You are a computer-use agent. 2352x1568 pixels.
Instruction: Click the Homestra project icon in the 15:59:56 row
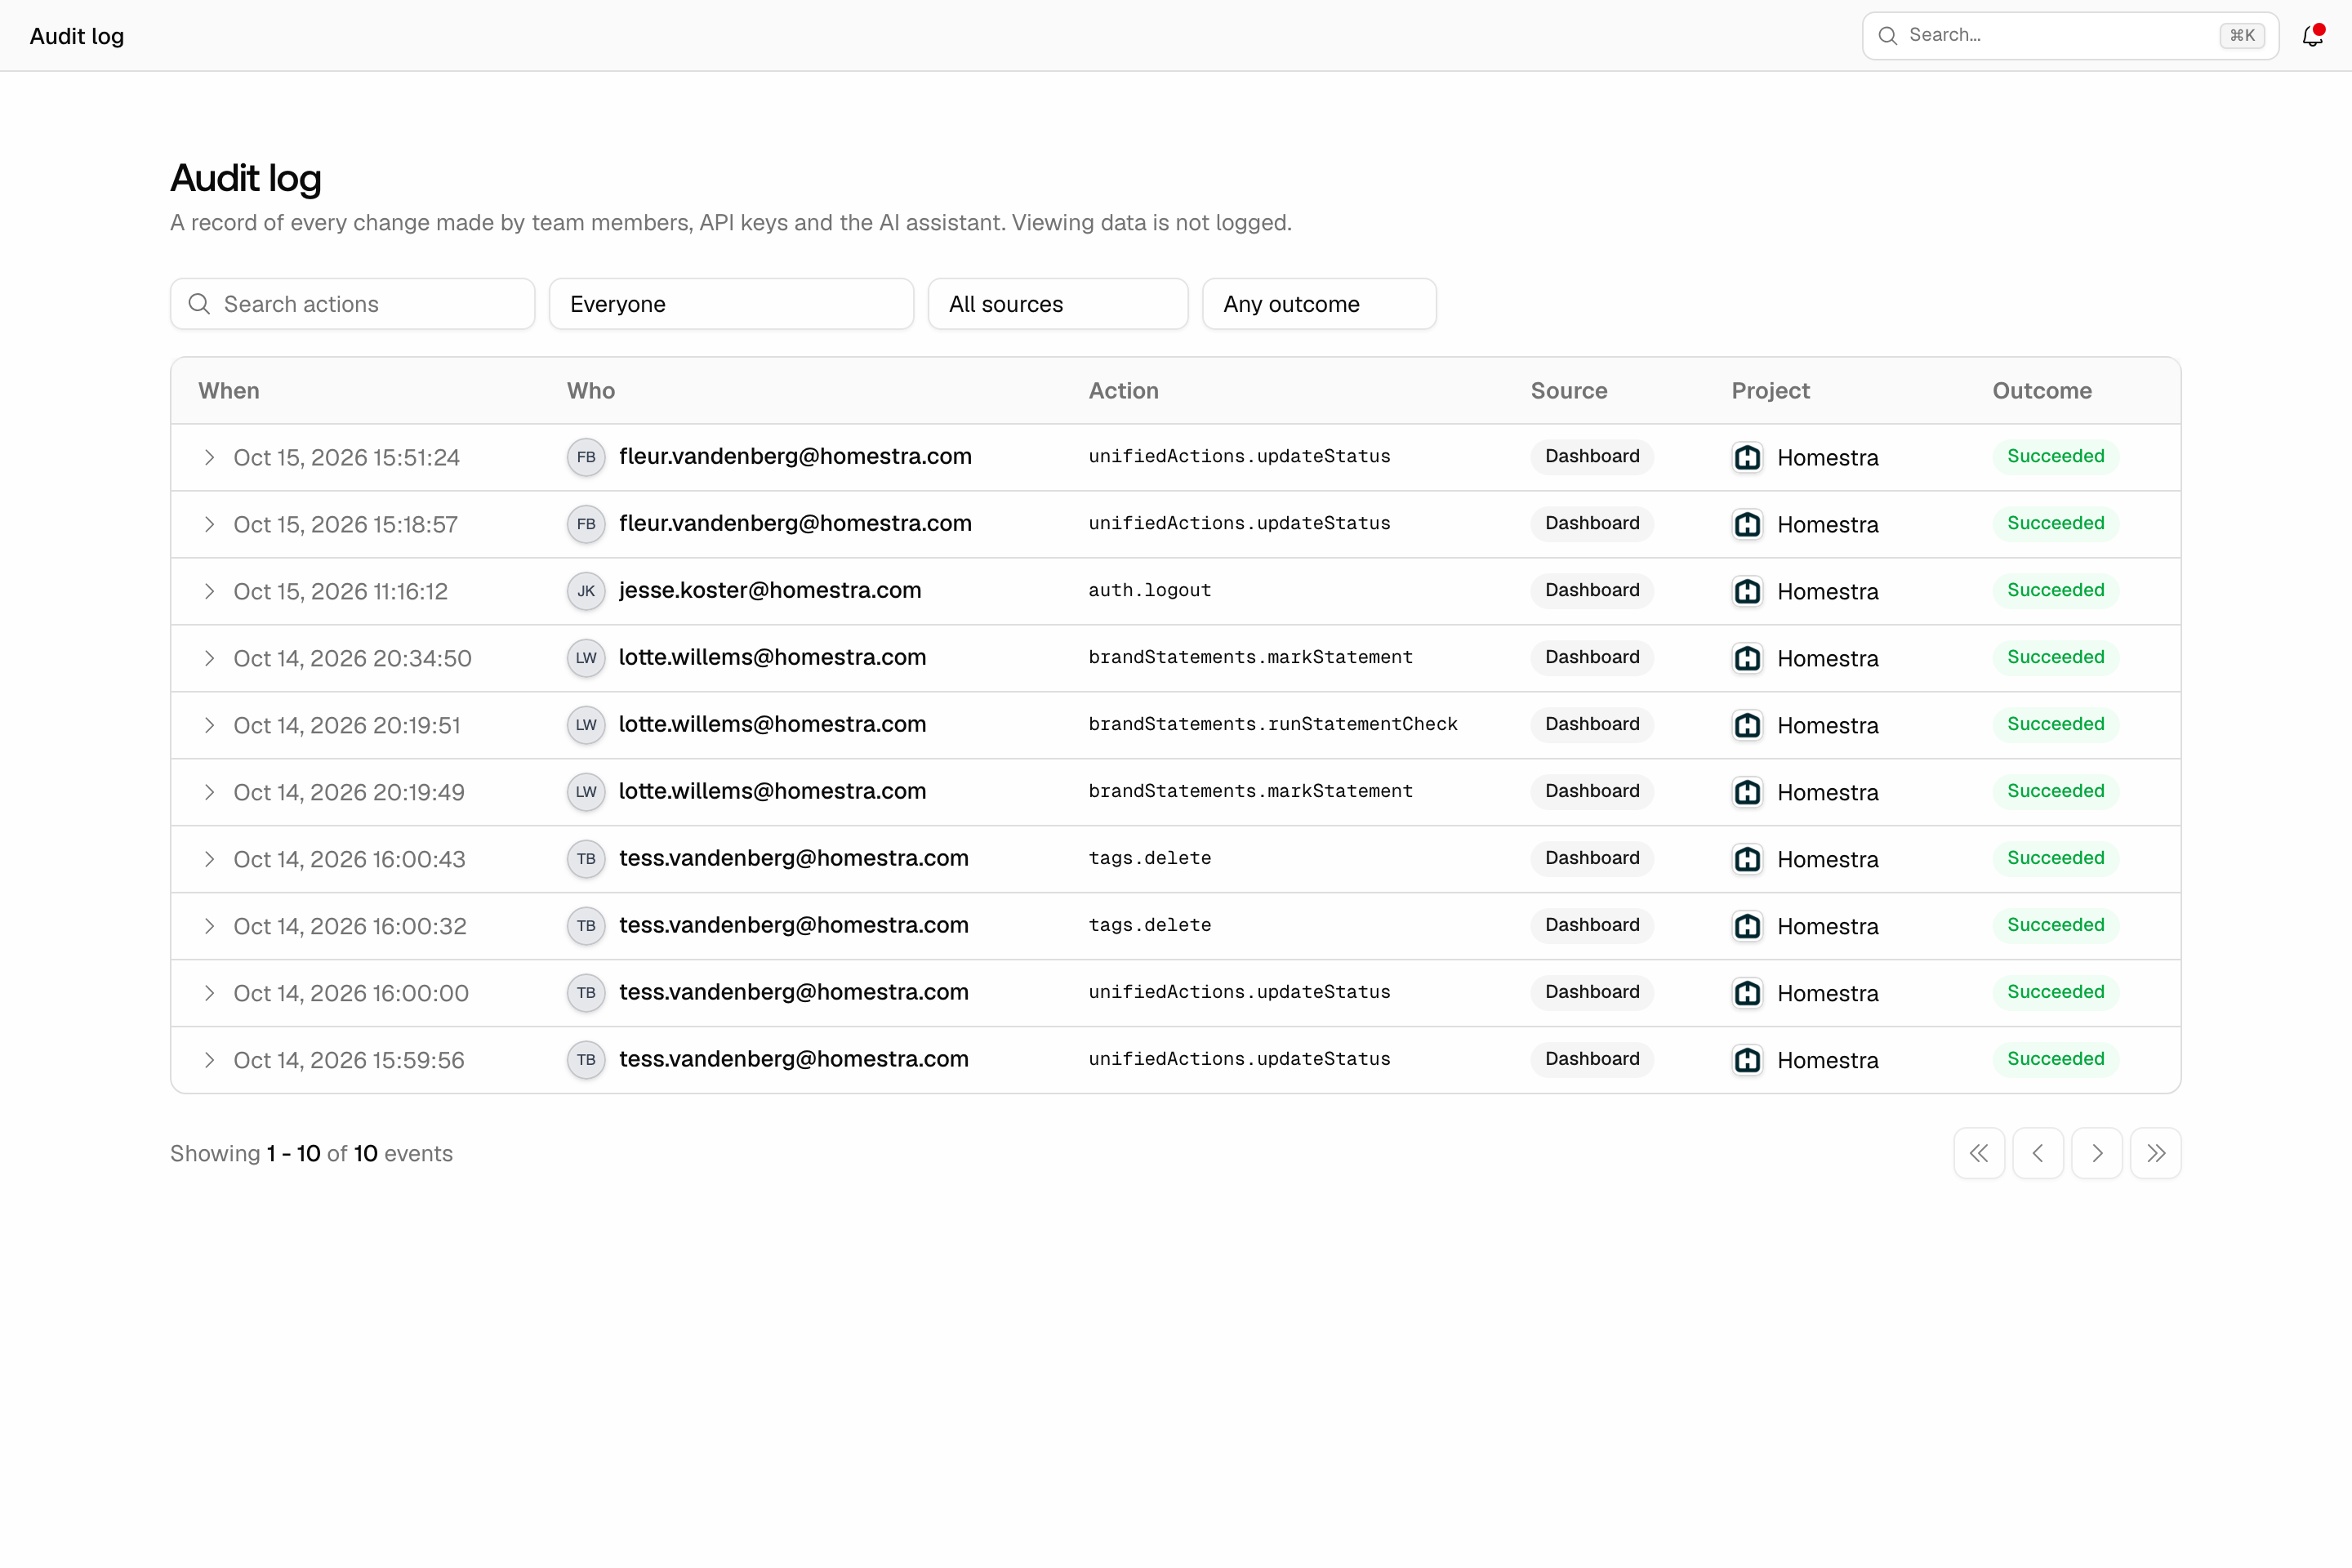click(x=1747, y=1060)
